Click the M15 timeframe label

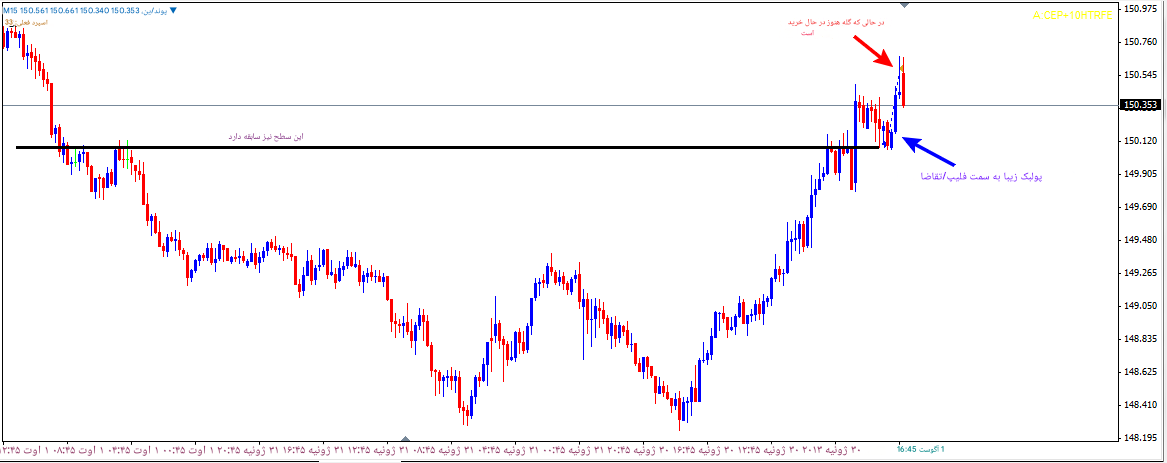[10, 10]
